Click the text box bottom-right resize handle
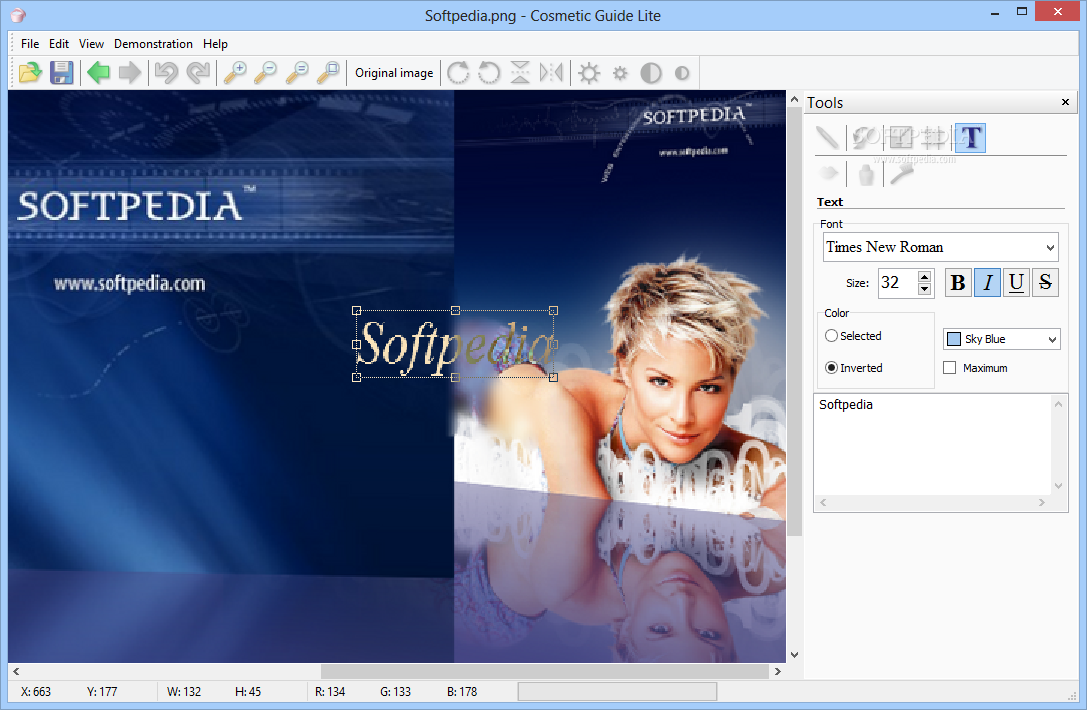Screen dimensions: 1087x710 click(553, 377)
